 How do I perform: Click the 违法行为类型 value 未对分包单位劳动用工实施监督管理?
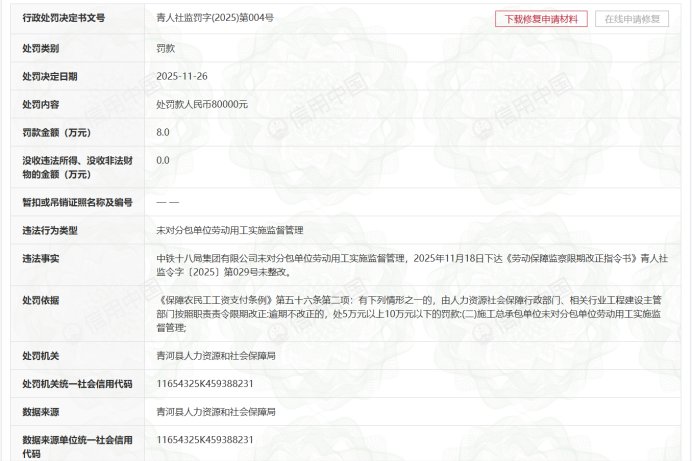229,230
